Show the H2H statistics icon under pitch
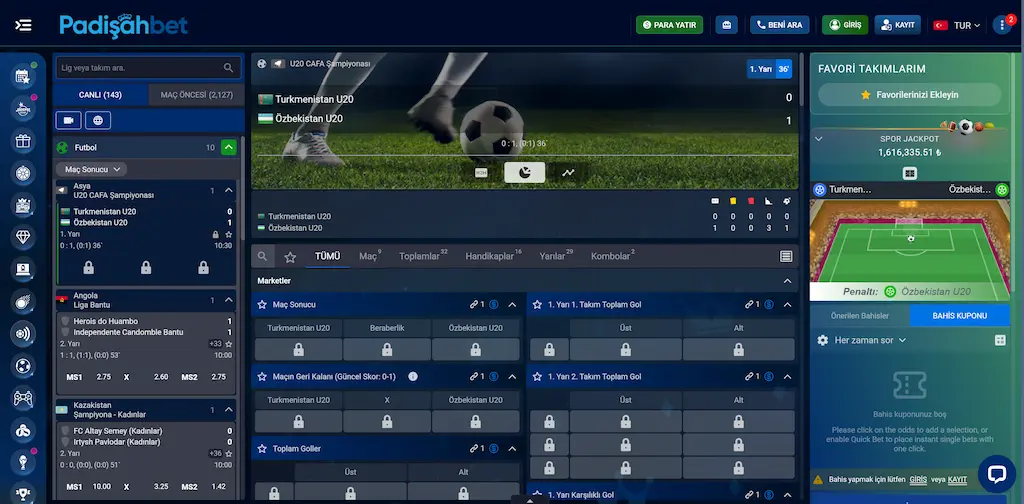This screenshot has height=504, width=1024. [481, 172]
